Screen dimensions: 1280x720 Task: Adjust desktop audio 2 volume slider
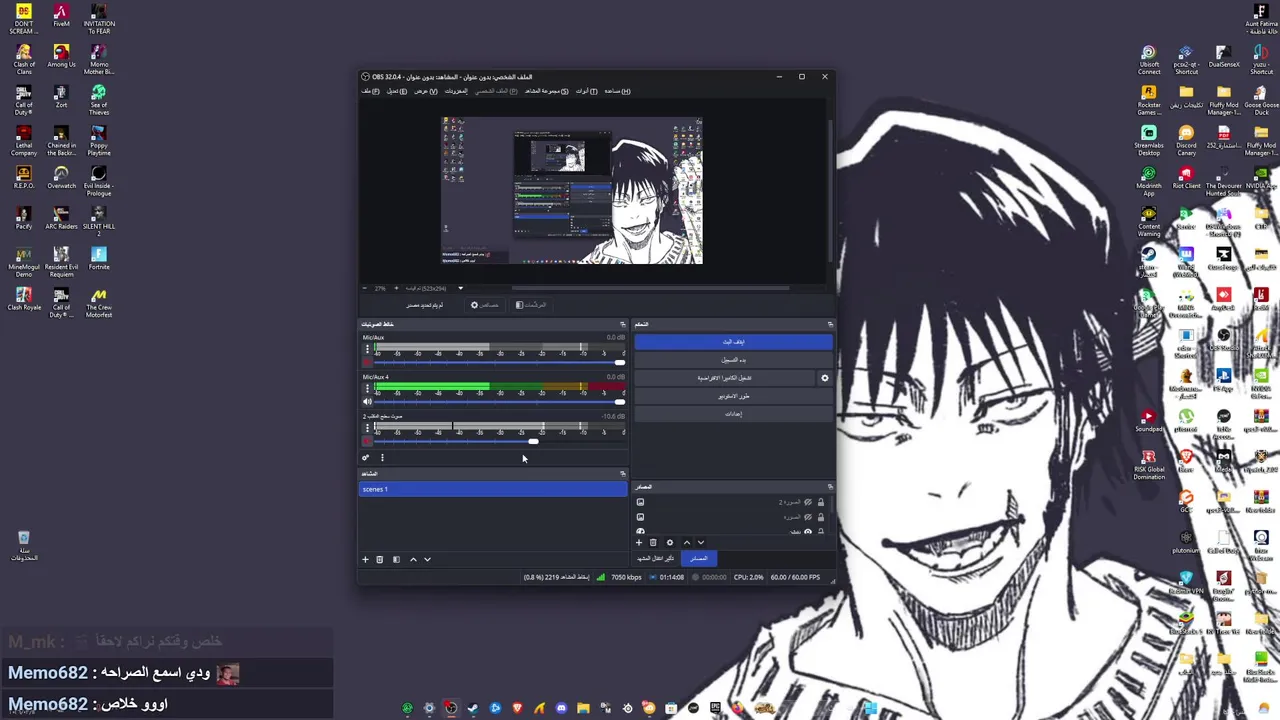tap(533, 441)
